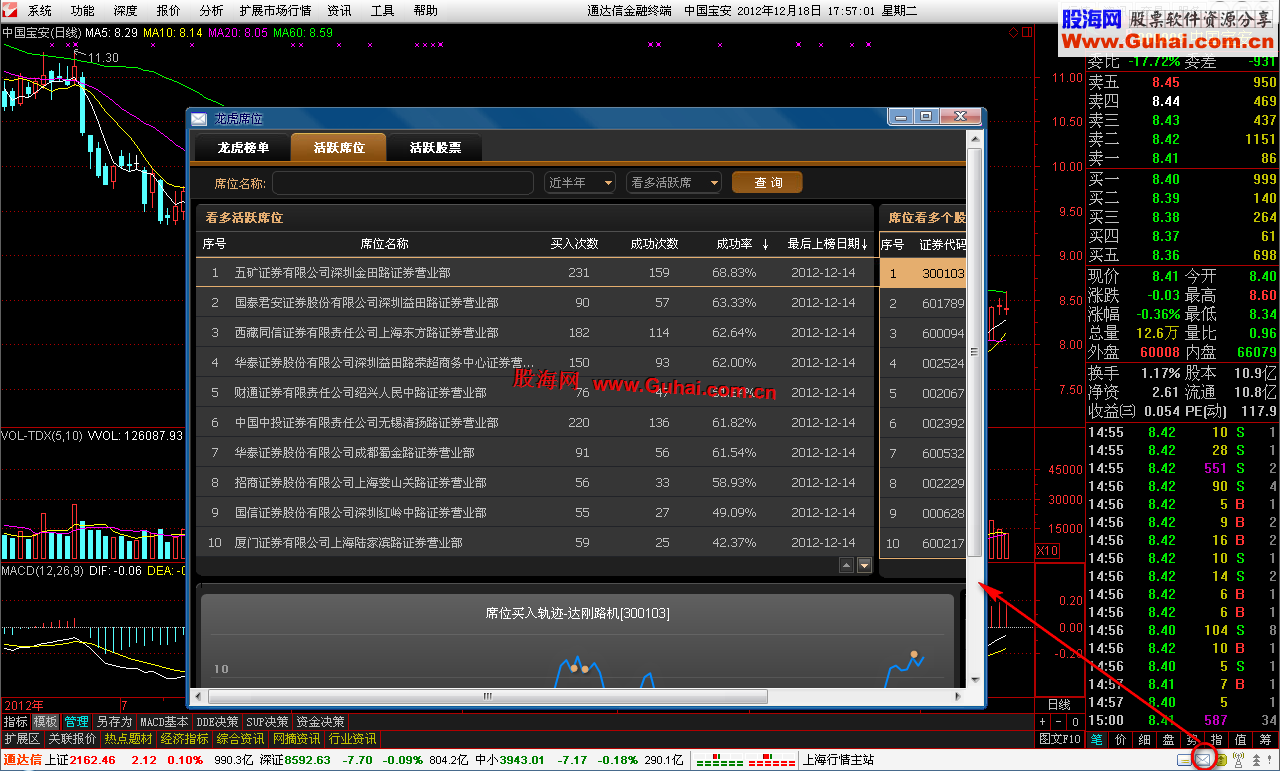This screenshot has width=1280, height=771.
Task: Open the 帮助 menu
Action: coord(426,11)
